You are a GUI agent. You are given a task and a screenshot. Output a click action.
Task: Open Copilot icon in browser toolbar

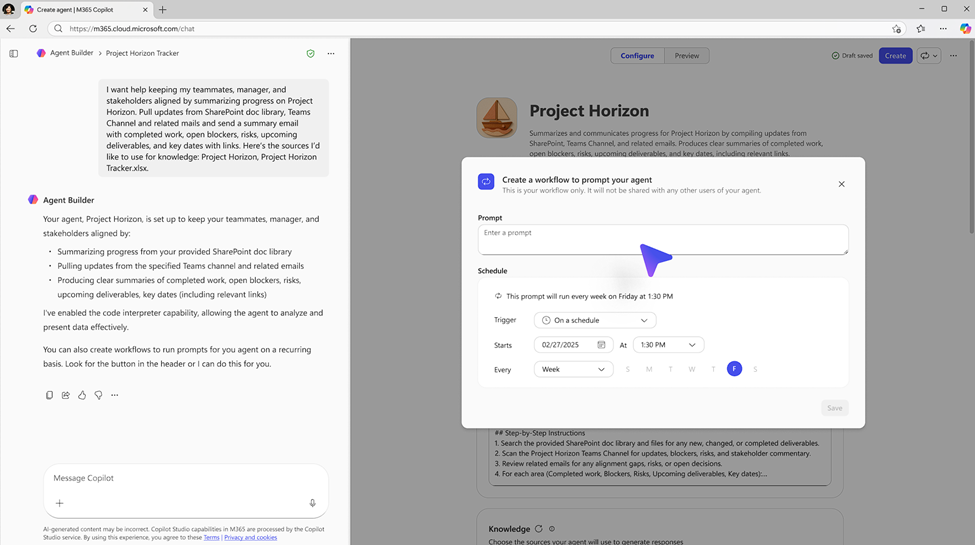coord(965,29)
